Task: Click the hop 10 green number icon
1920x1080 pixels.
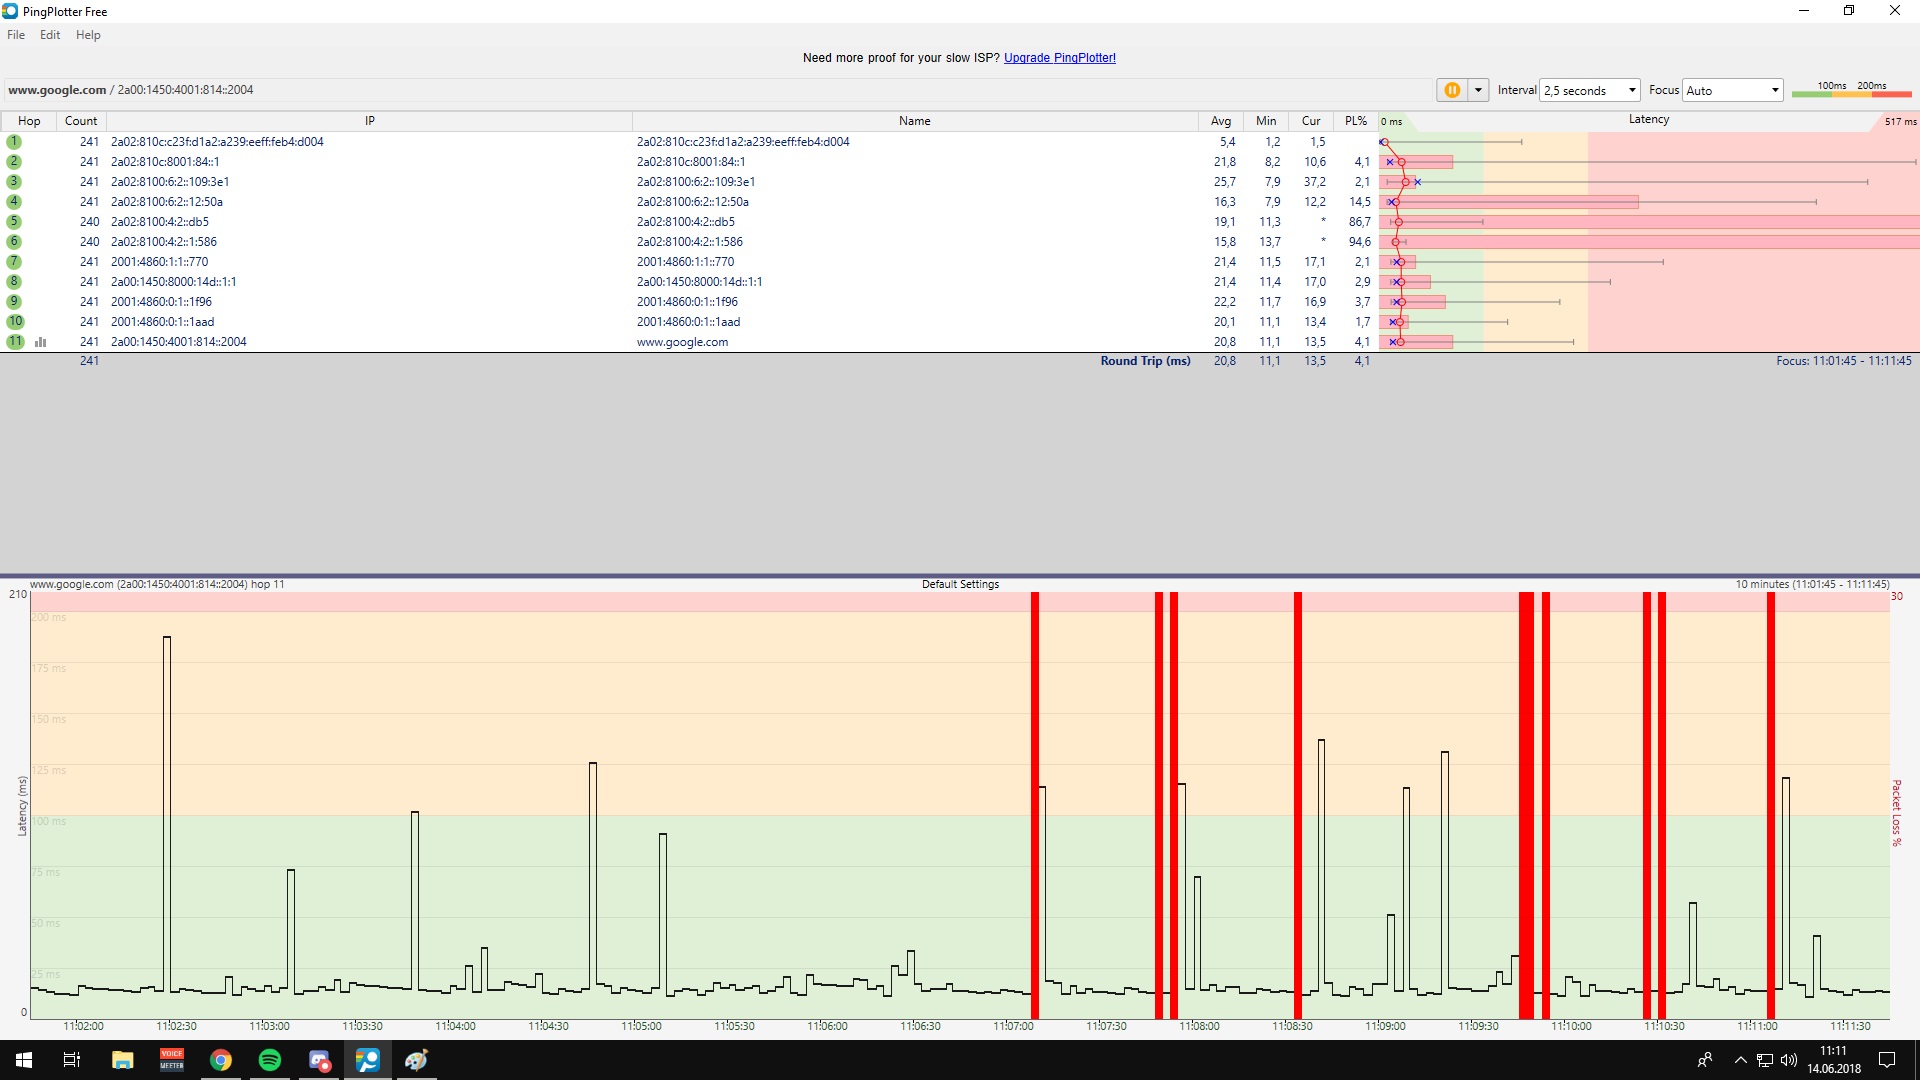Action: pyautogui.click(x=15, y=322)
